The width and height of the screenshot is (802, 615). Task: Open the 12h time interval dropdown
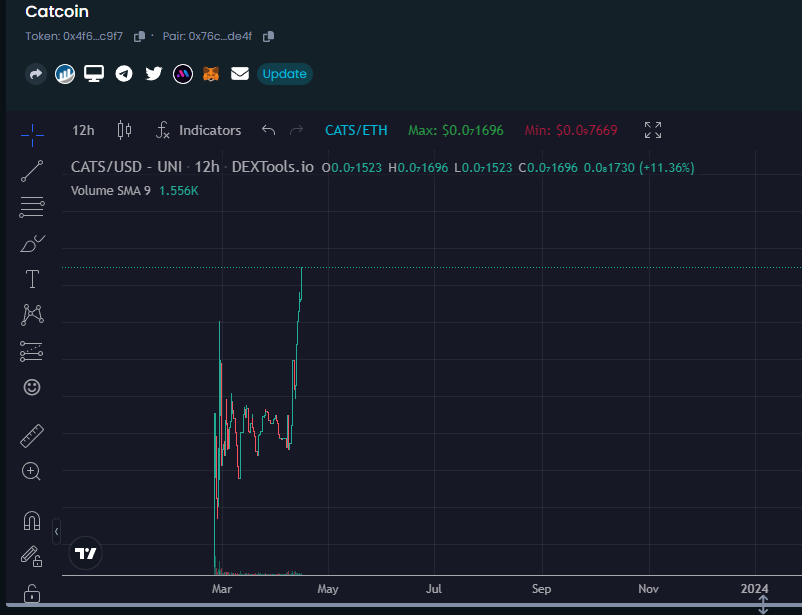(x=83, y=130)
